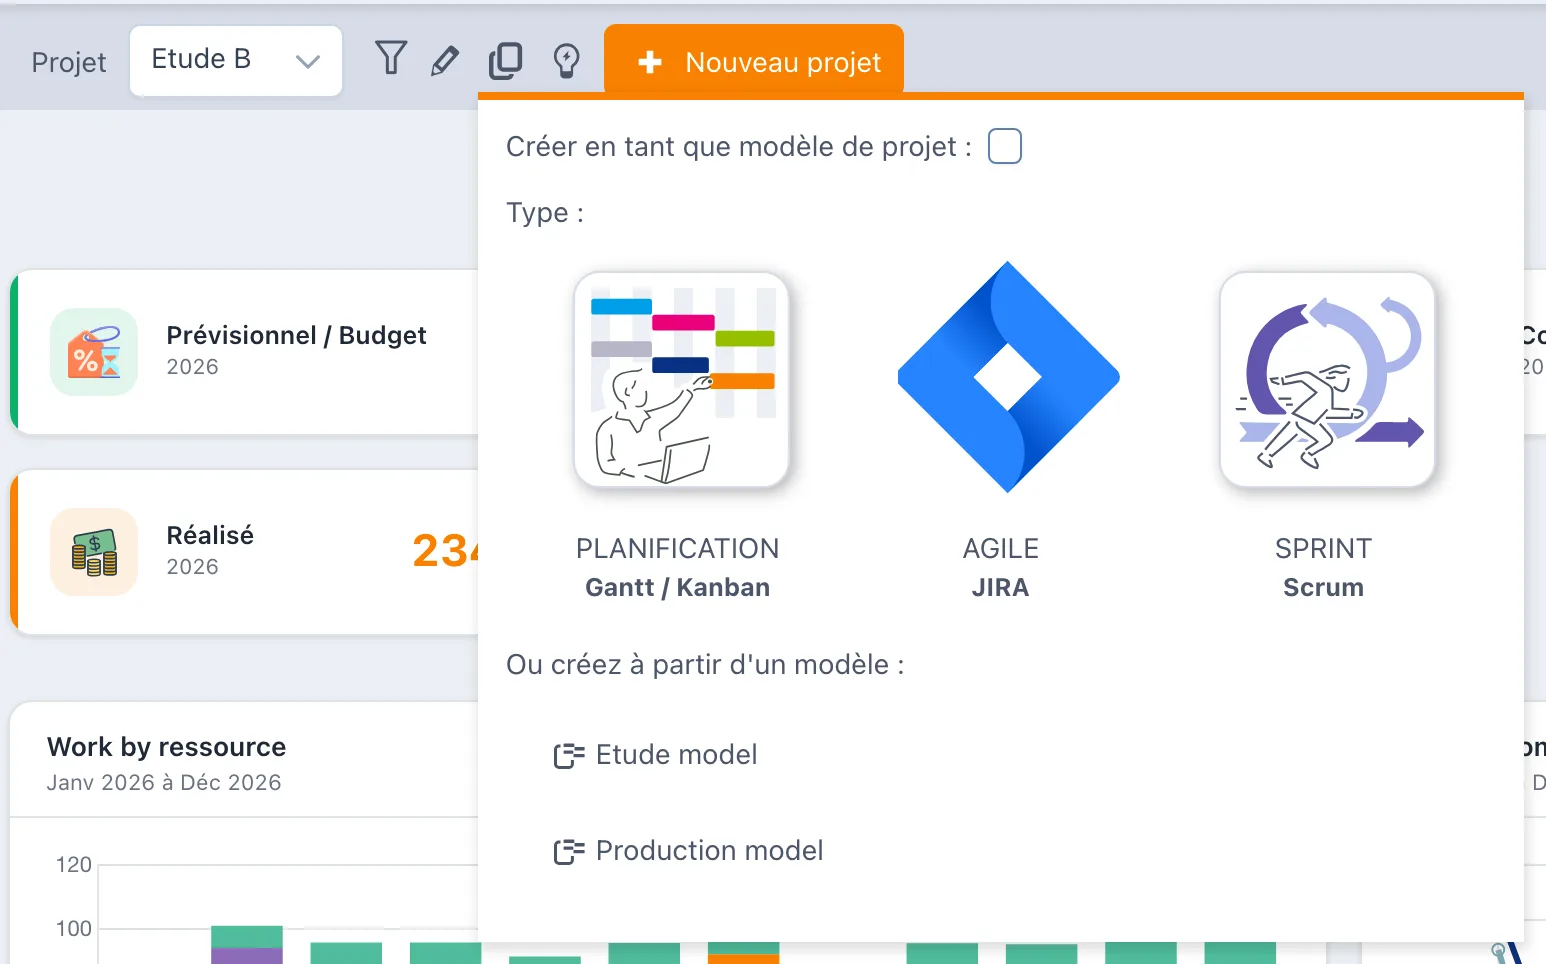This screenshot has width=1546, height=964.
Task: Click the 'AGILE' type heading
Action: [1000, 548]
